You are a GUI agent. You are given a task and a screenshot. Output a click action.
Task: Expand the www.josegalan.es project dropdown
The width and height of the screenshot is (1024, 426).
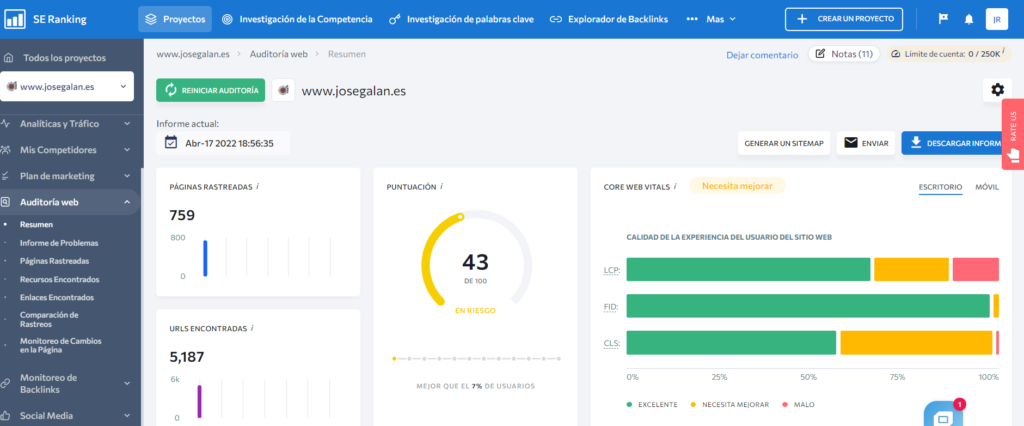click(x=67, y=87)
